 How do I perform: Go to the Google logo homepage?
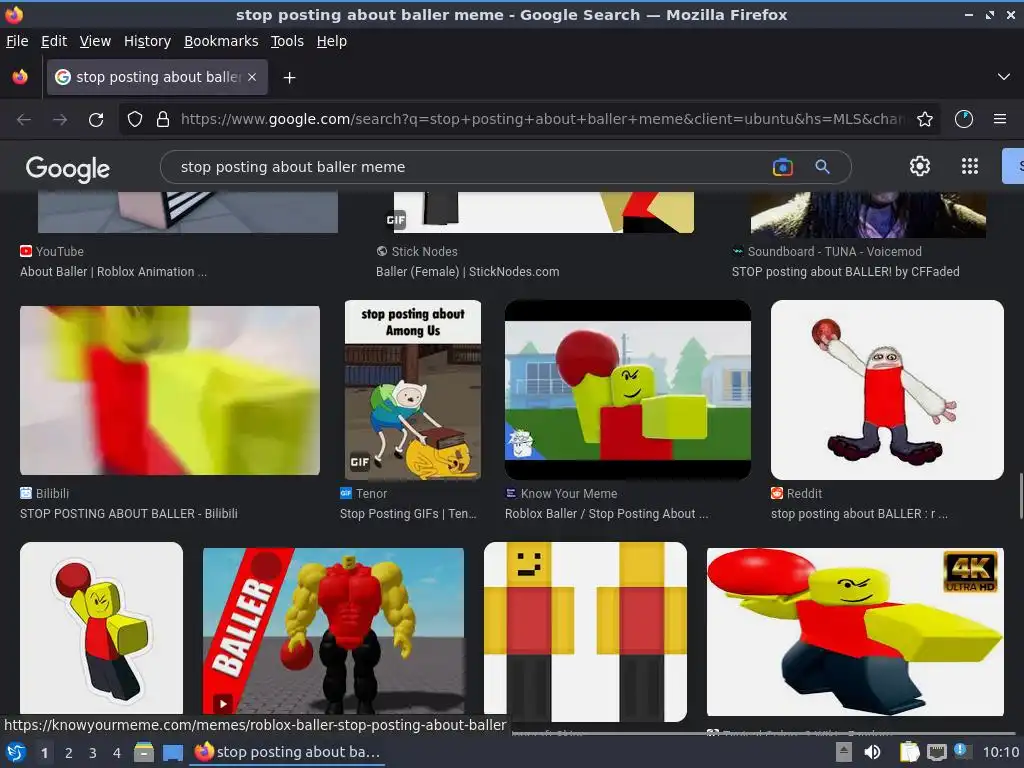pos(68,168)
